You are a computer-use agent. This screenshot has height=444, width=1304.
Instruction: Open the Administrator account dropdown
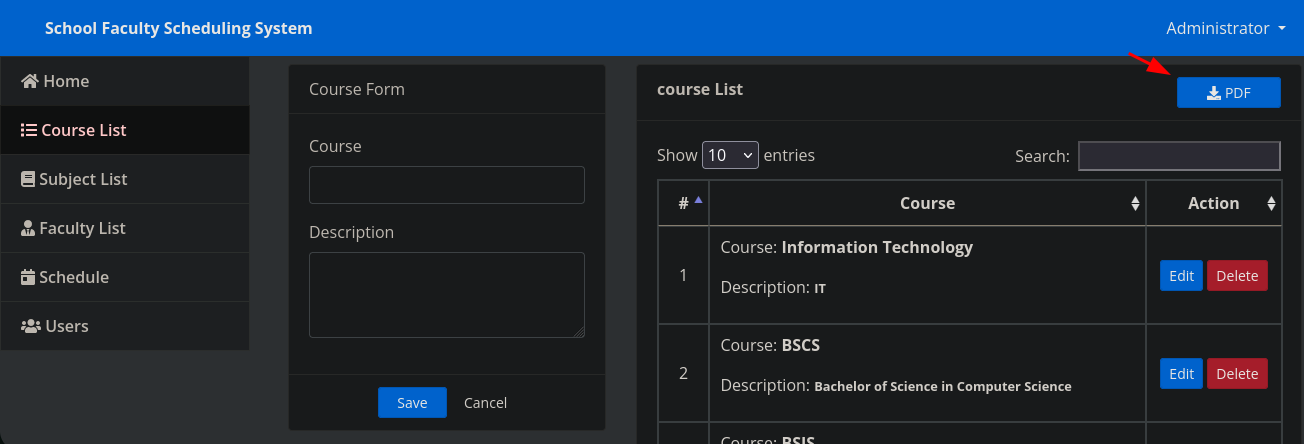click(1225, 28)
